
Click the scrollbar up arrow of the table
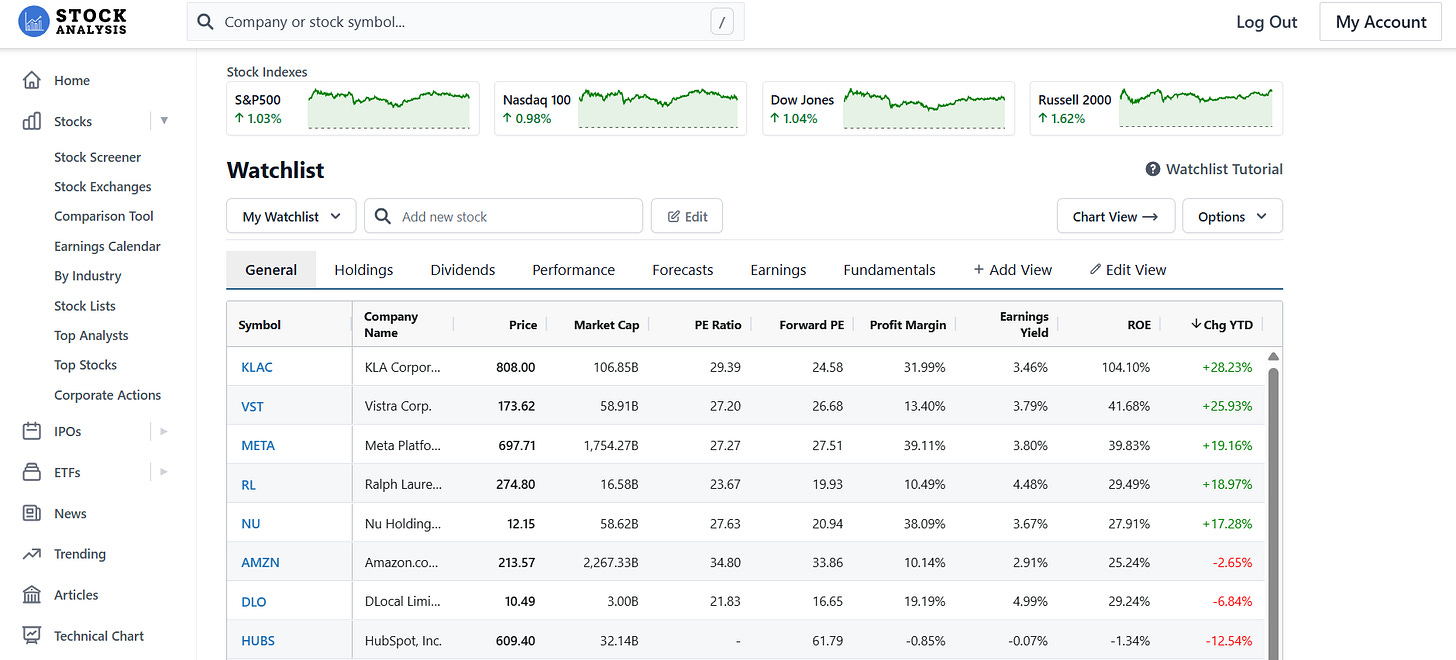point(1273,356)
